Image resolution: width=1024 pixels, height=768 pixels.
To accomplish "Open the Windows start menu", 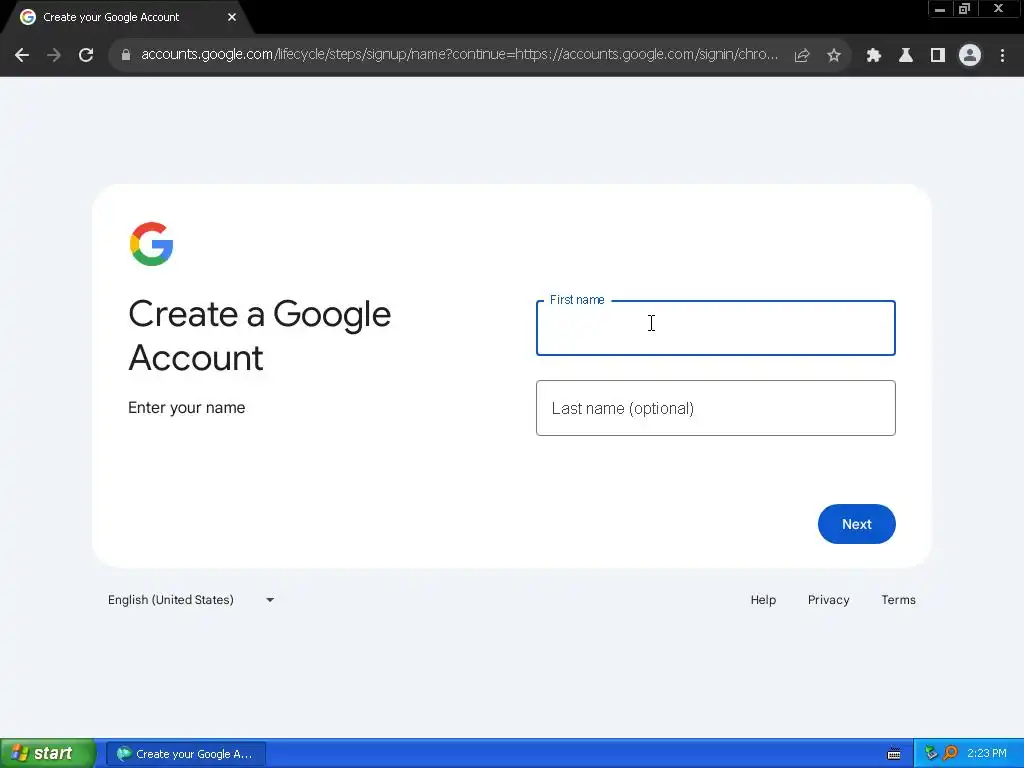I will point(47,754).
